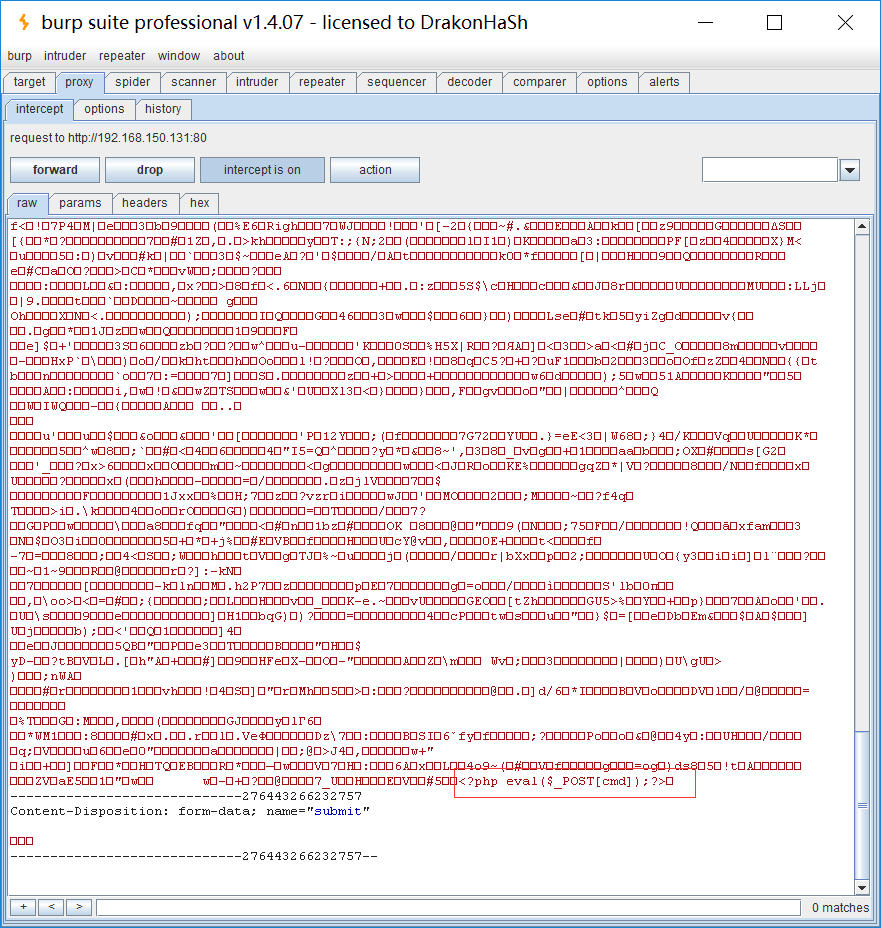
Task: View the alerts tab
Action: [x=664, y=82]
